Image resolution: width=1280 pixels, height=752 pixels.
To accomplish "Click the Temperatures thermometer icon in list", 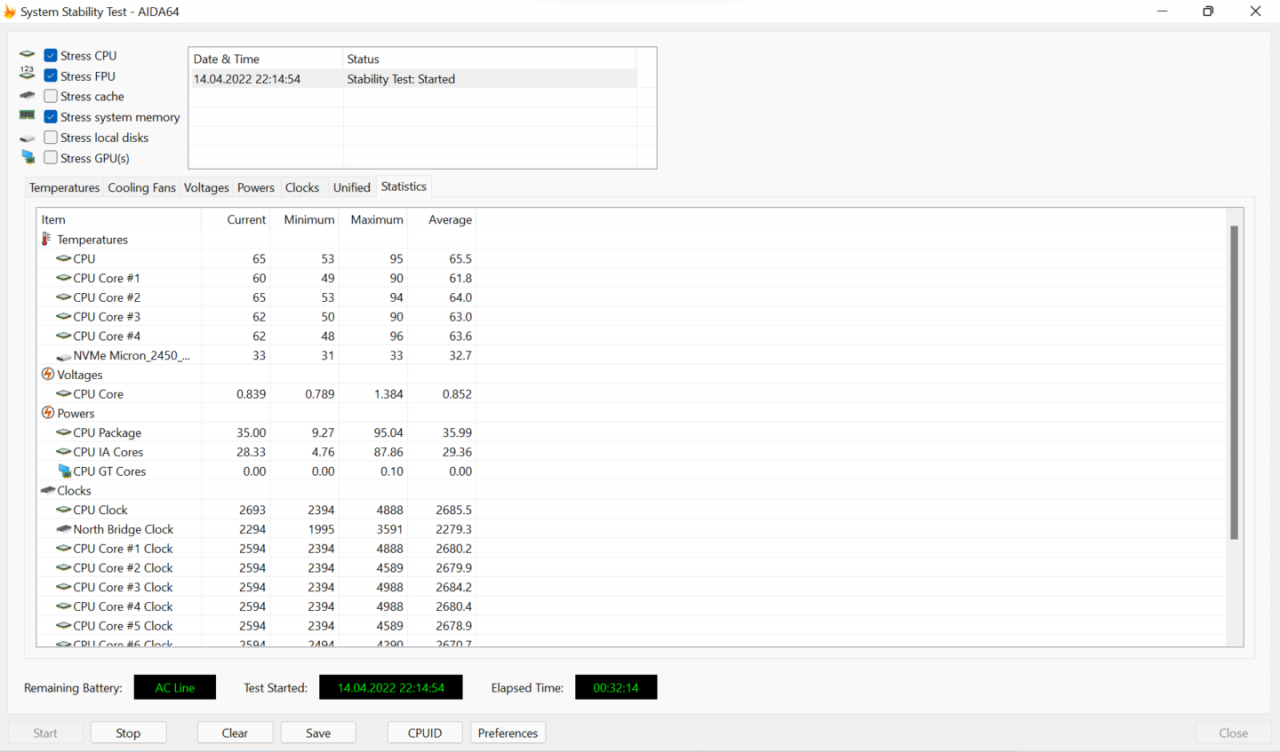I will pos(46,240).
